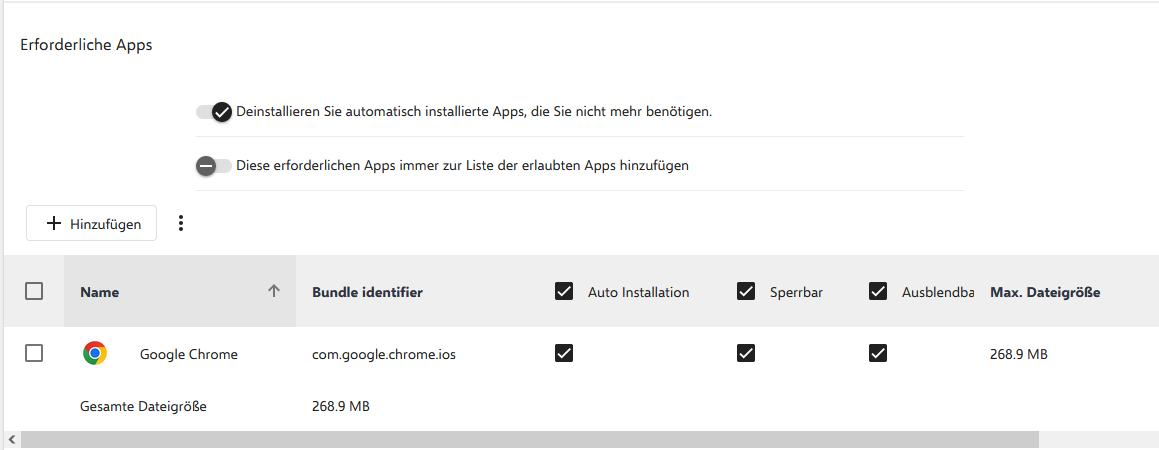The image size is (1159, 450).
Task: Uncheck Sperrbar header checkbox
Action: [x=745, y=292]
